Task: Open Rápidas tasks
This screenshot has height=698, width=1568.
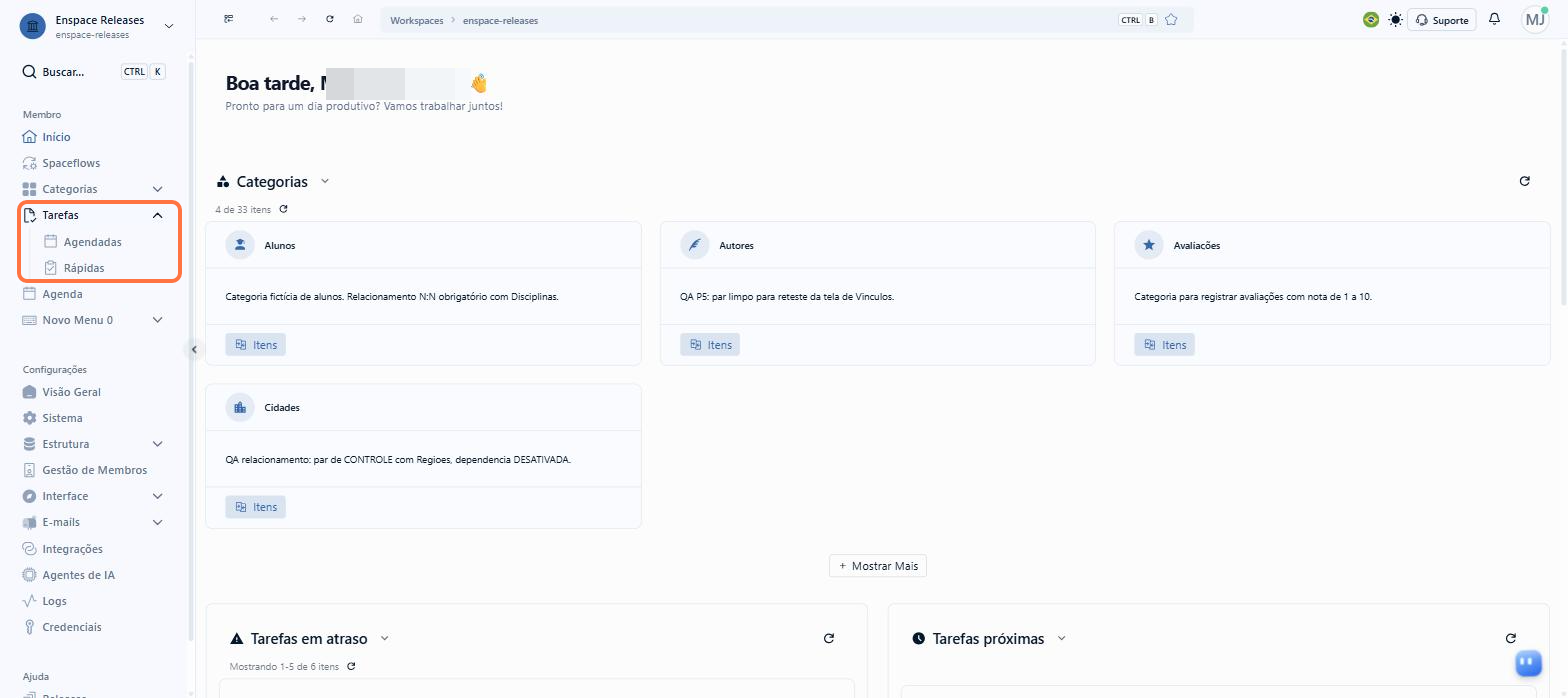Action: pyautogui.click(x=84, y=268)
